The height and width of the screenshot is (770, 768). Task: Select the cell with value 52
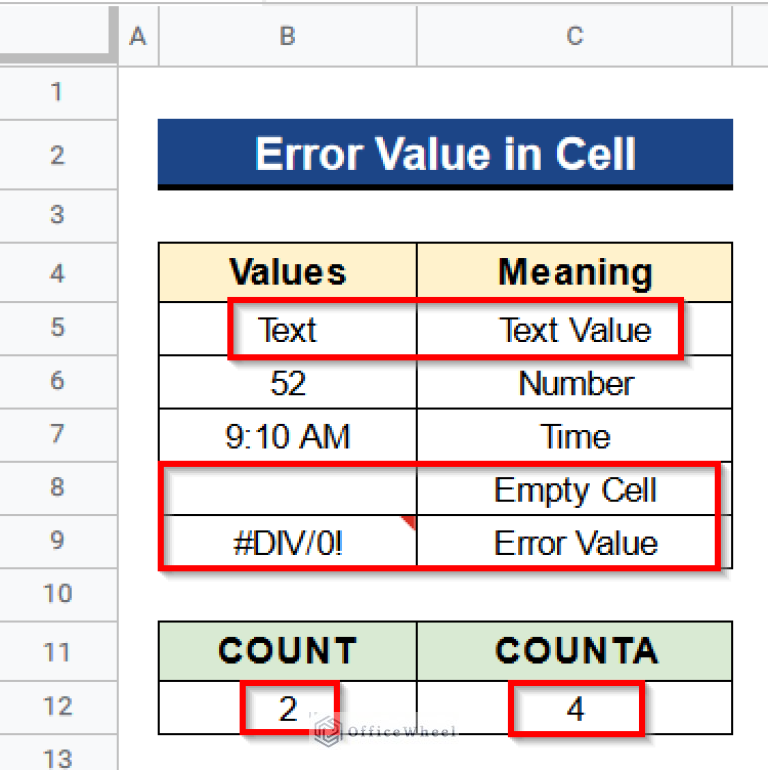288,383
